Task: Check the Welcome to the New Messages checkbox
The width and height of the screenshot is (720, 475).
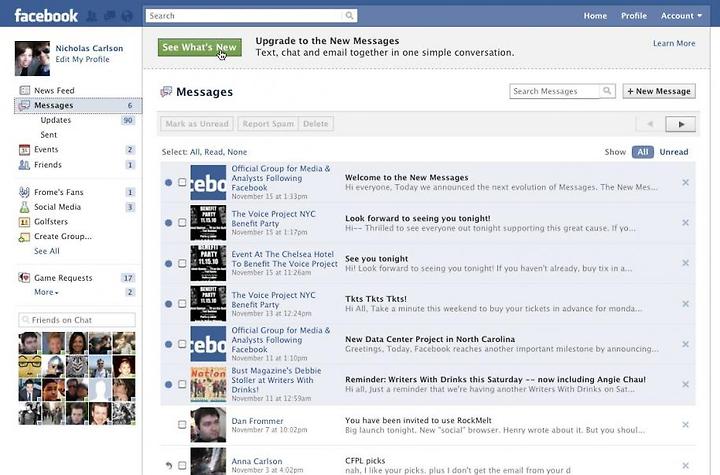Action: (x=182, y=182)
